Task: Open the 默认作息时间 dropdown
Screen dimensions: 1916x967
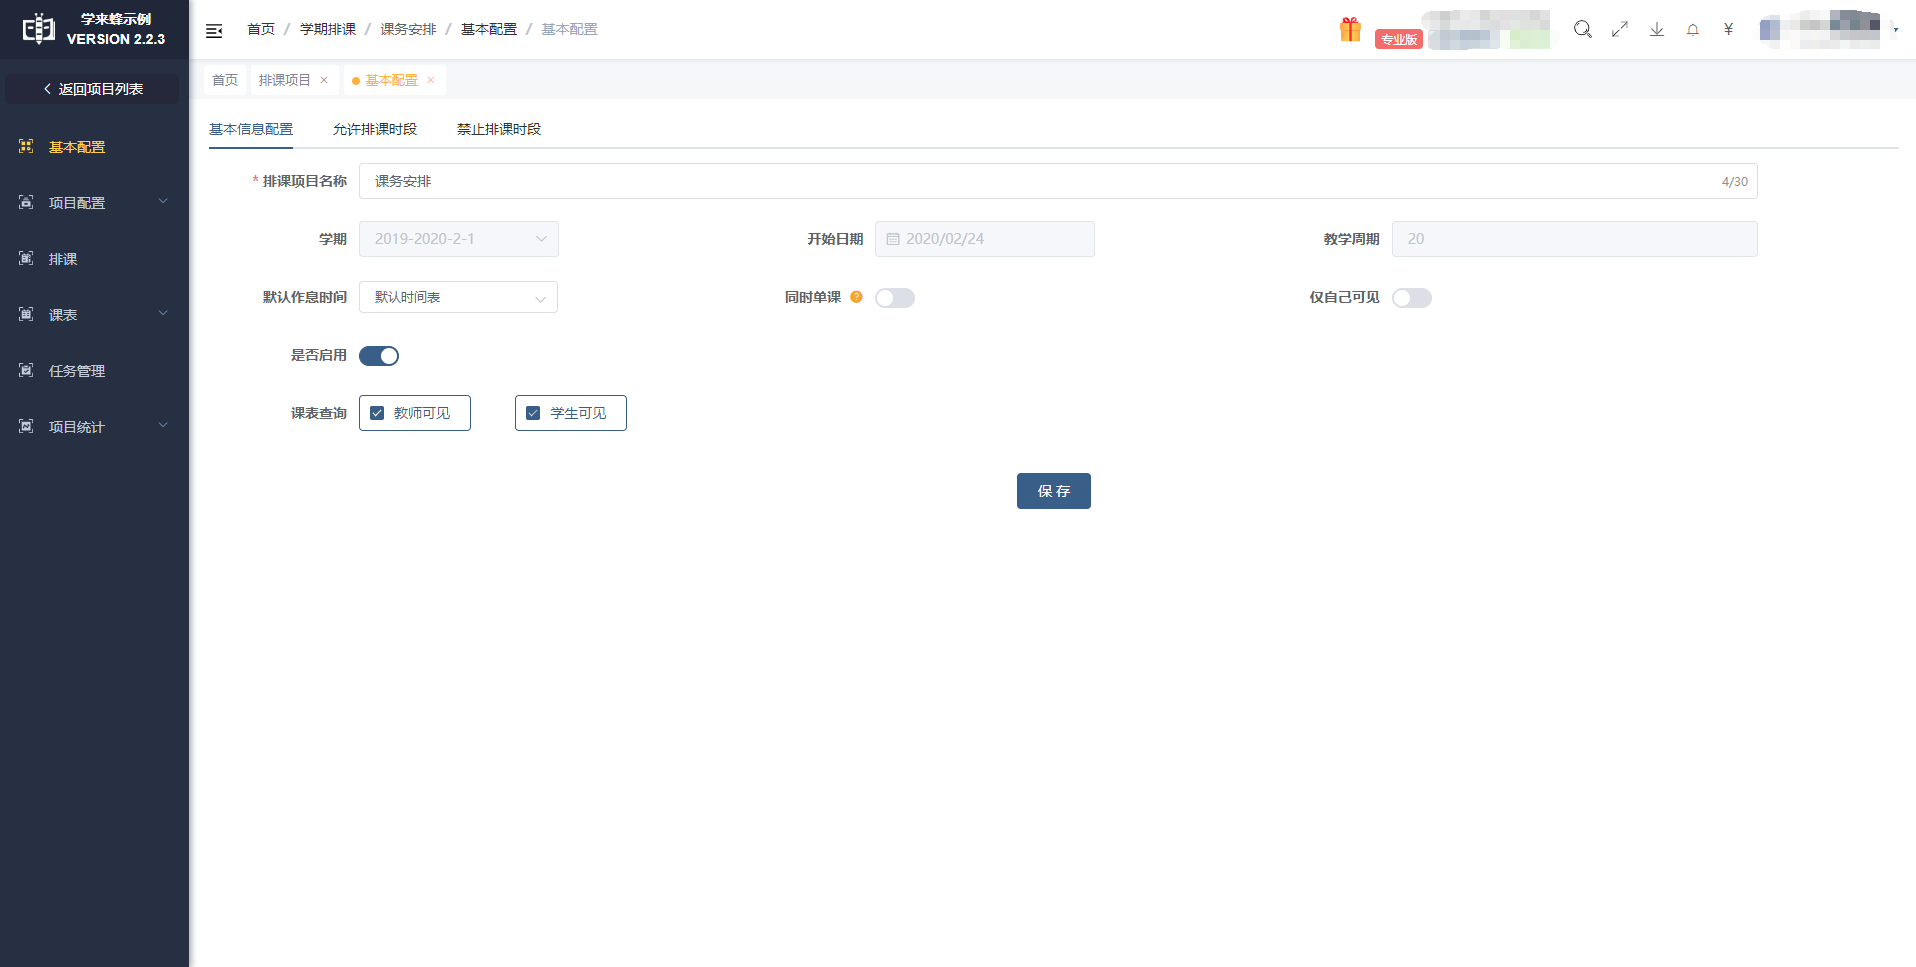Action: (x=458, y=297)
